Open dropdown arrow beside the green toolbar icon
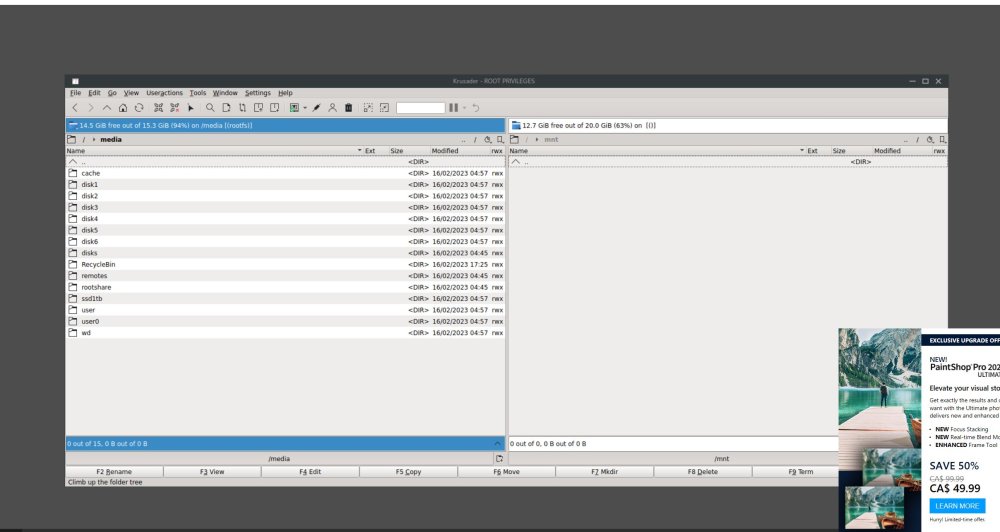Viewport: 1000px width, 532px height. tap(305, 108)
